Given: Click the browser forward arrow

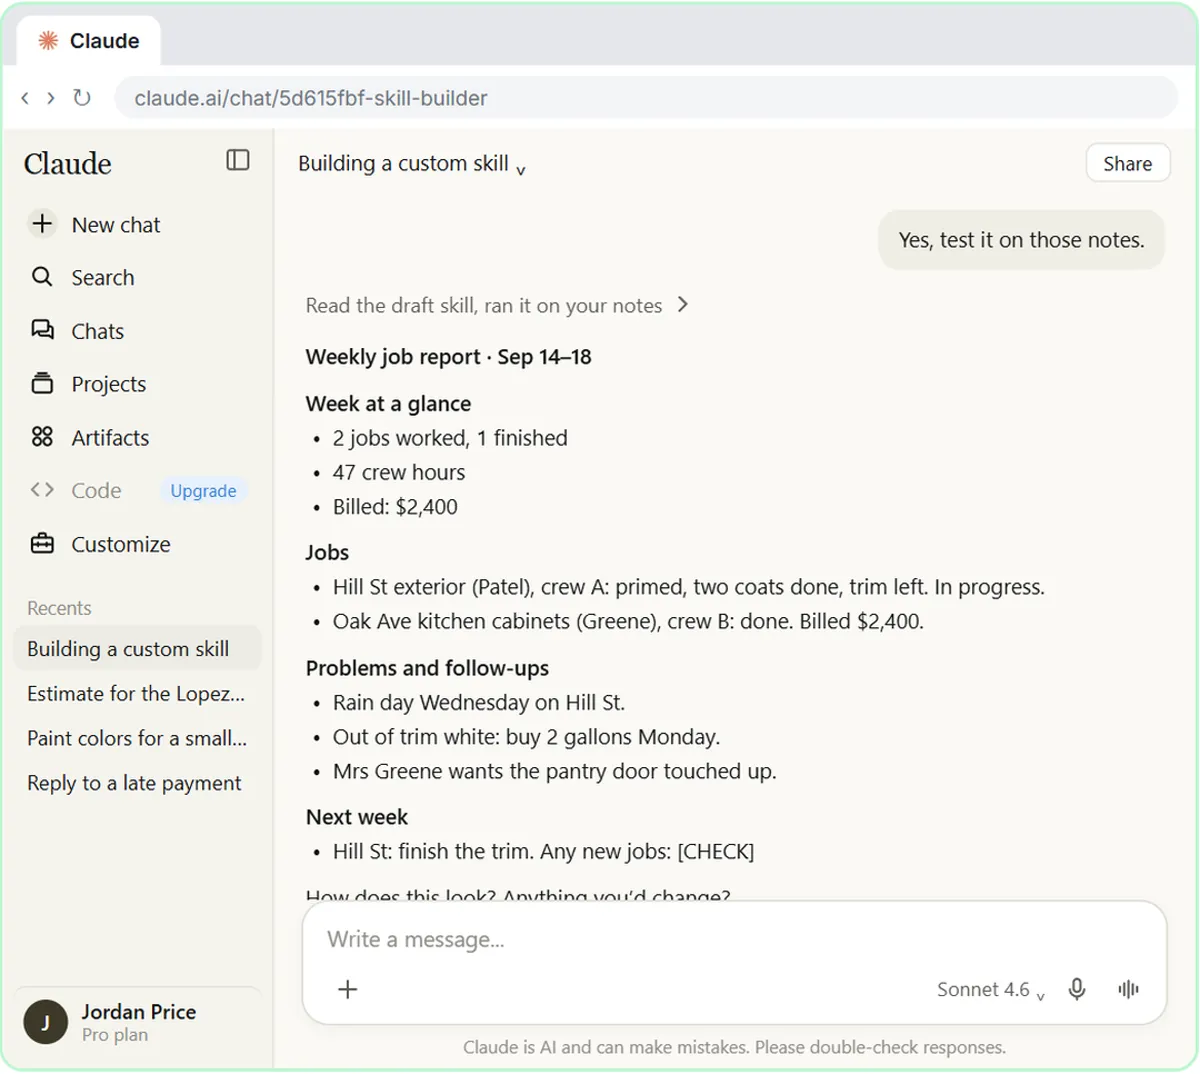Looking at the screenshot, I should [x=50, y=98].
